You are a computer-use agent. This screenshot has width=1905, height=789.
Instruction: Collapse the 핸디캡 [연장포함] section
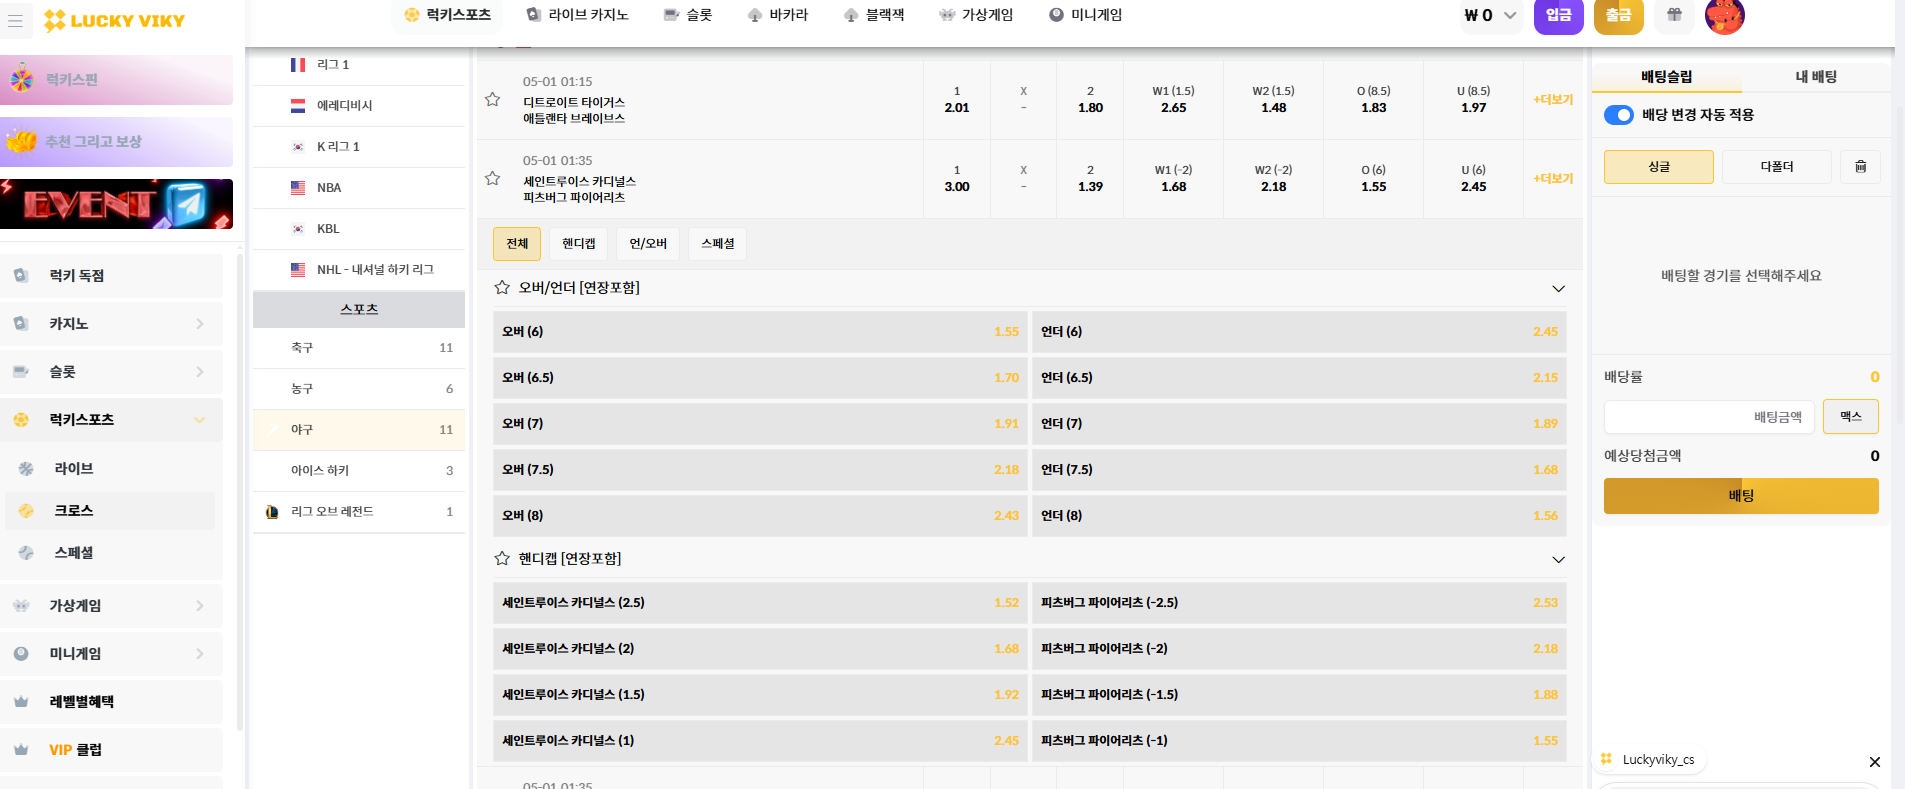(1557, 560)
